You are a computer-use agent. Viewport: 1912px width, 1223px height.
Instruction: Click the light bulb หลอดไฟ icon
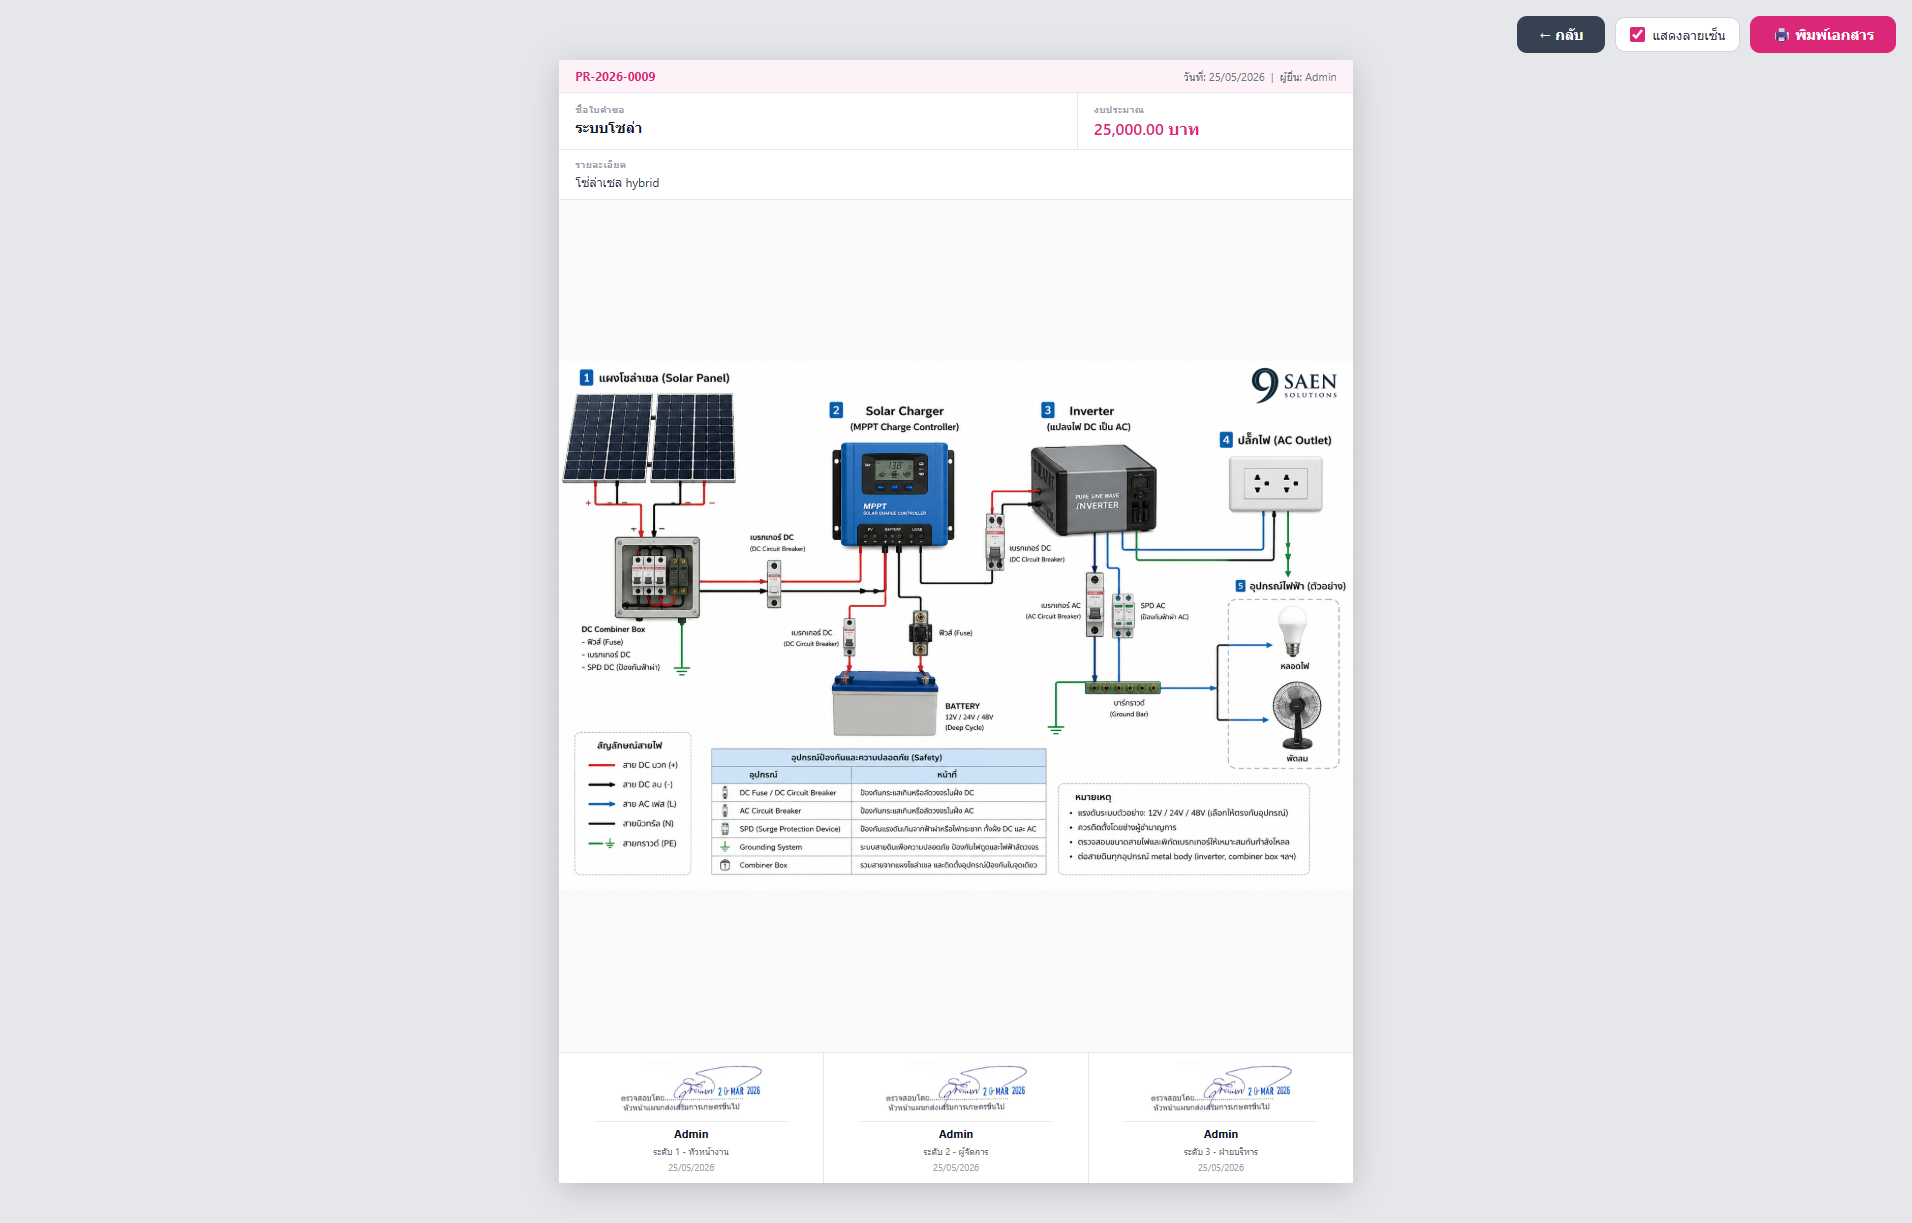pos(1293,631)
